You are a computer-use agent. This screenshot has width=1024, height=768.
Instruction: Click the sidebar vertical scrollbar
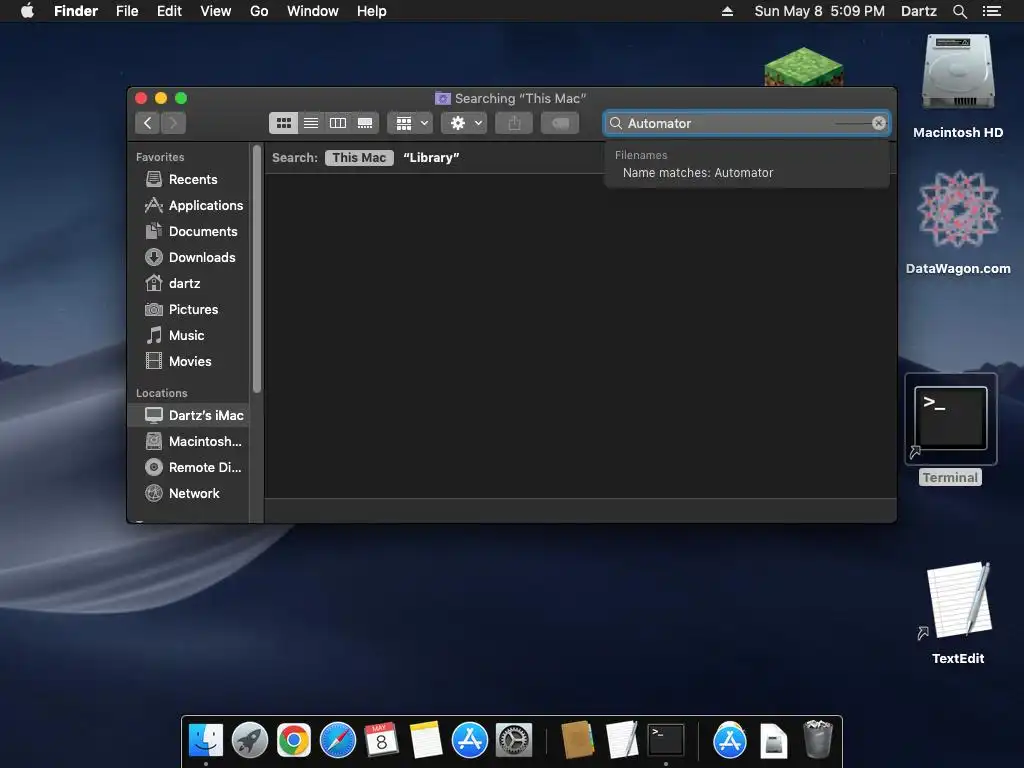tap(257, 269)
